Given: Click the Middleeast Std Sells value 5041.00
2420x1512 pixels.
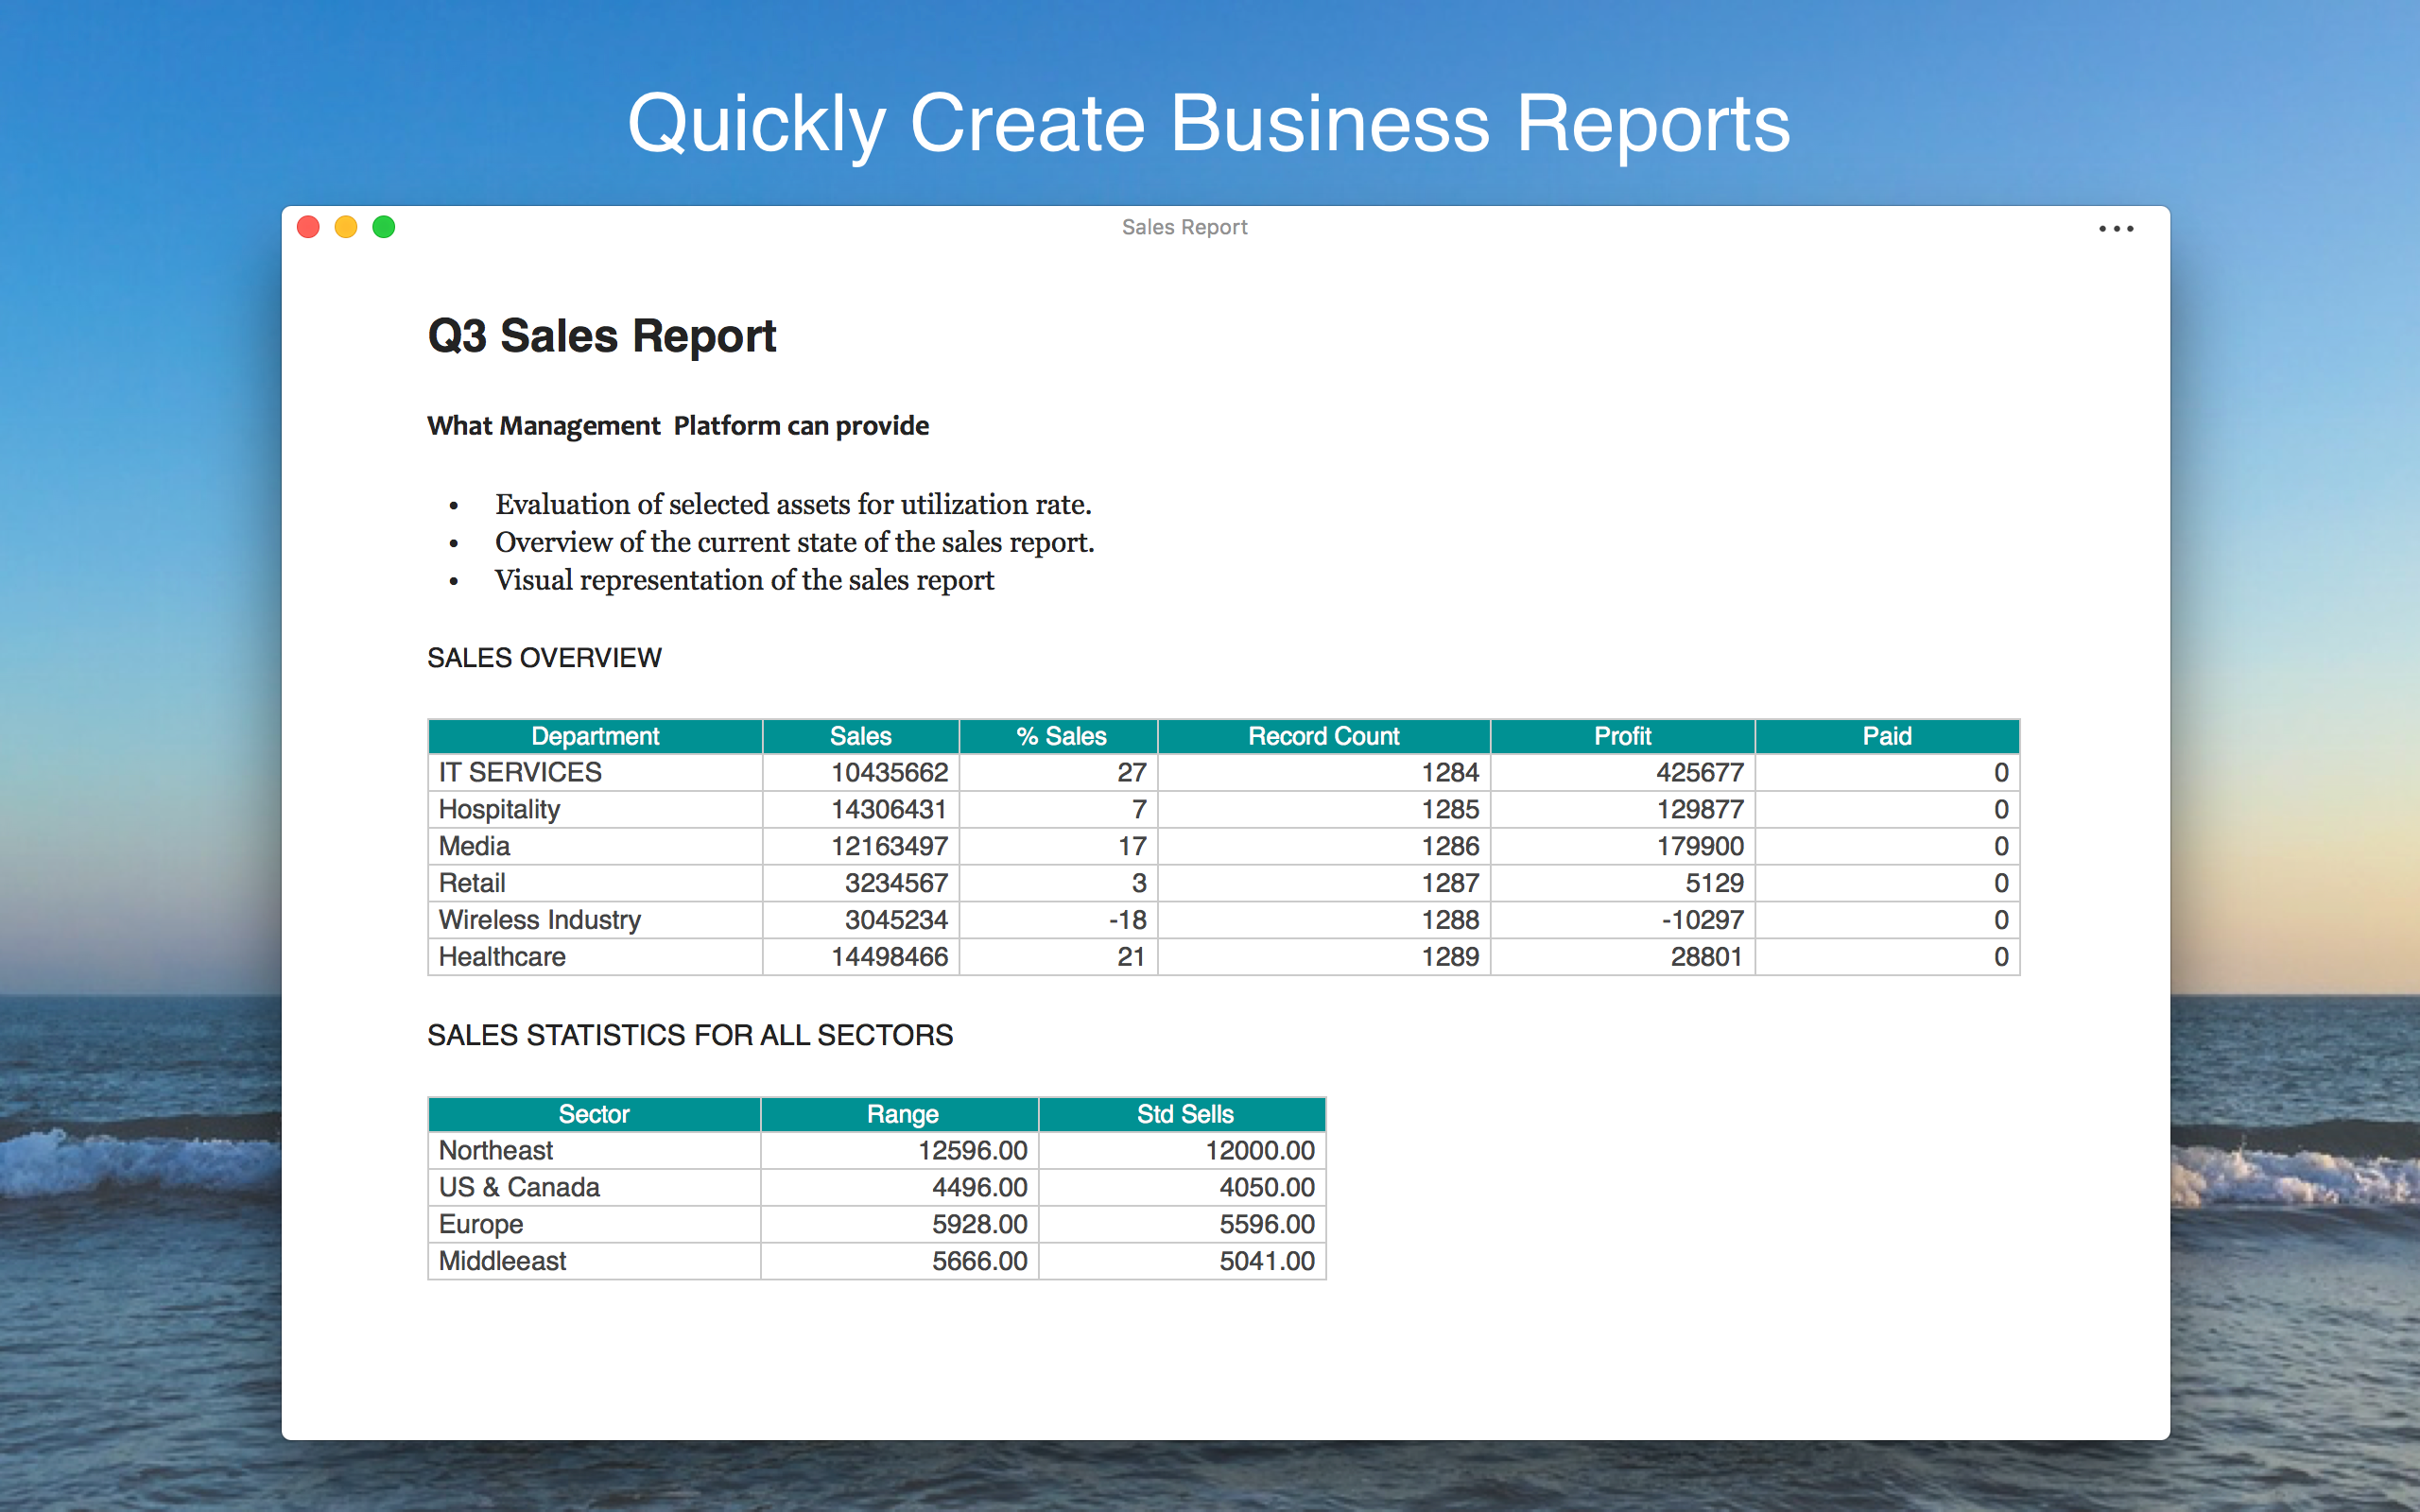Looking at the screenshot, I should pos(1266,1261).
